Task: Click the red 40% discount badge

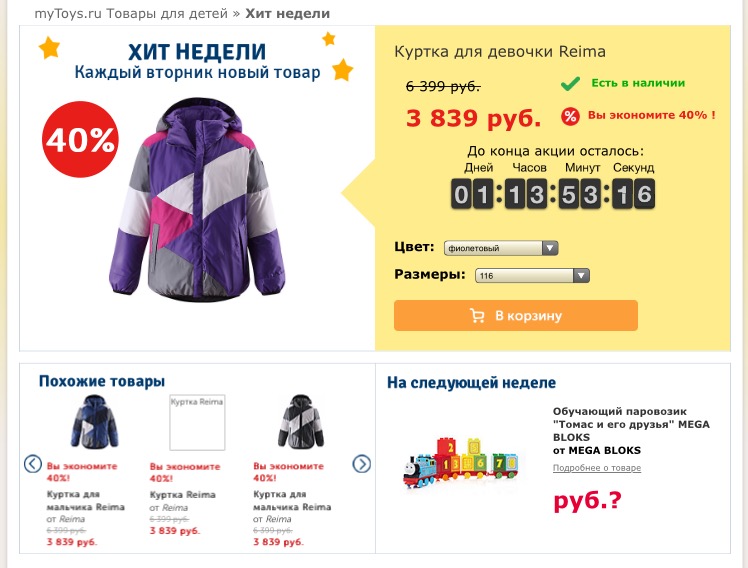Action: coord(80,139)
